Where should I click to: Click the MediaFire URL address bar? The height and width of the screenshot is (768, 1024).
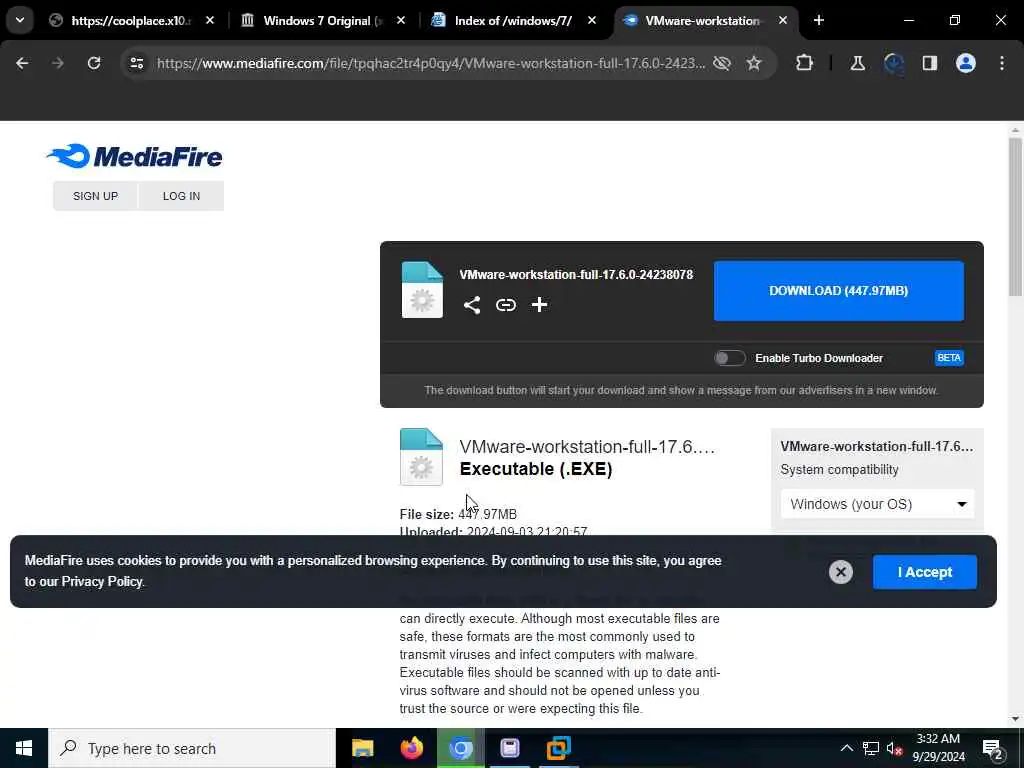tap(431, 63)
